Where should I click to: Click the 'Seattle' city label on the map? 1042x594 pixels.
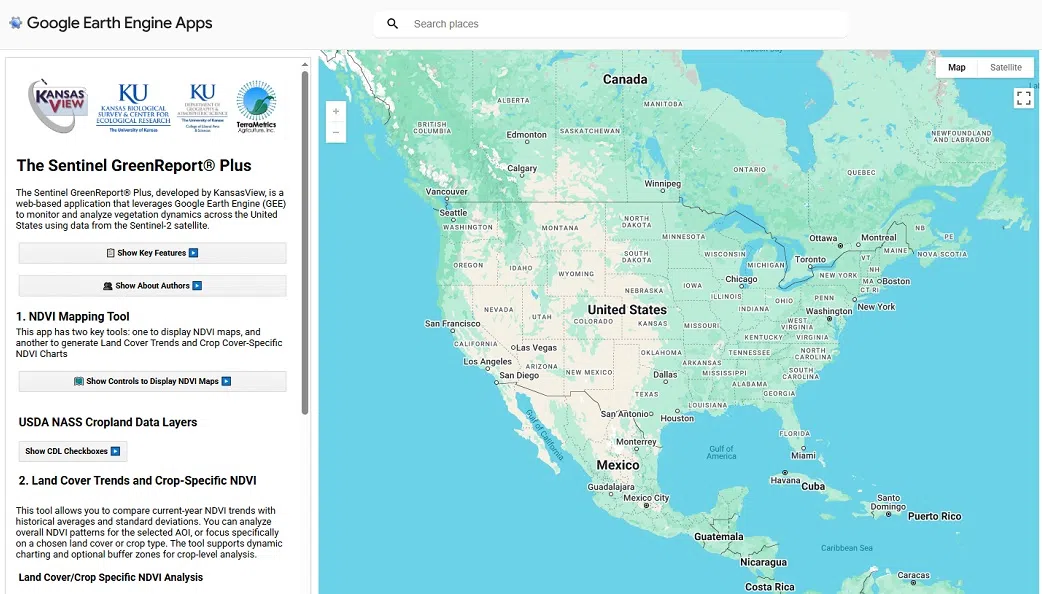pos(453,213)
